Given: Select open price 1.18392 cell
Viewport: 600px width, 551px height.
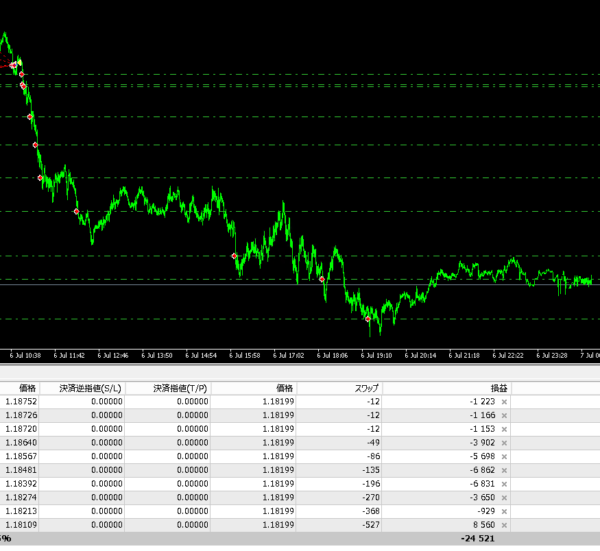Looking at the screenshot, I should [x=19, y=484].
